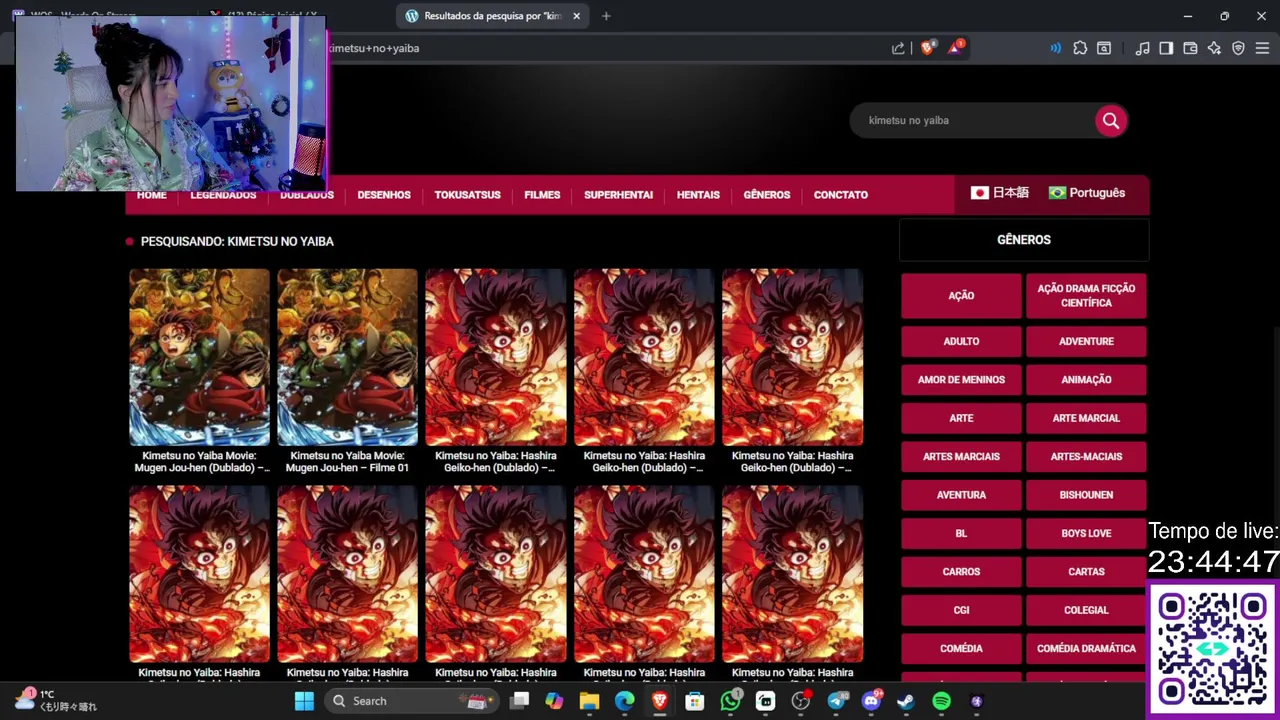Click the share page icon in address bar
This screenshot has height=720, width=1280.
pyautogui.click(x=898, y=48)
